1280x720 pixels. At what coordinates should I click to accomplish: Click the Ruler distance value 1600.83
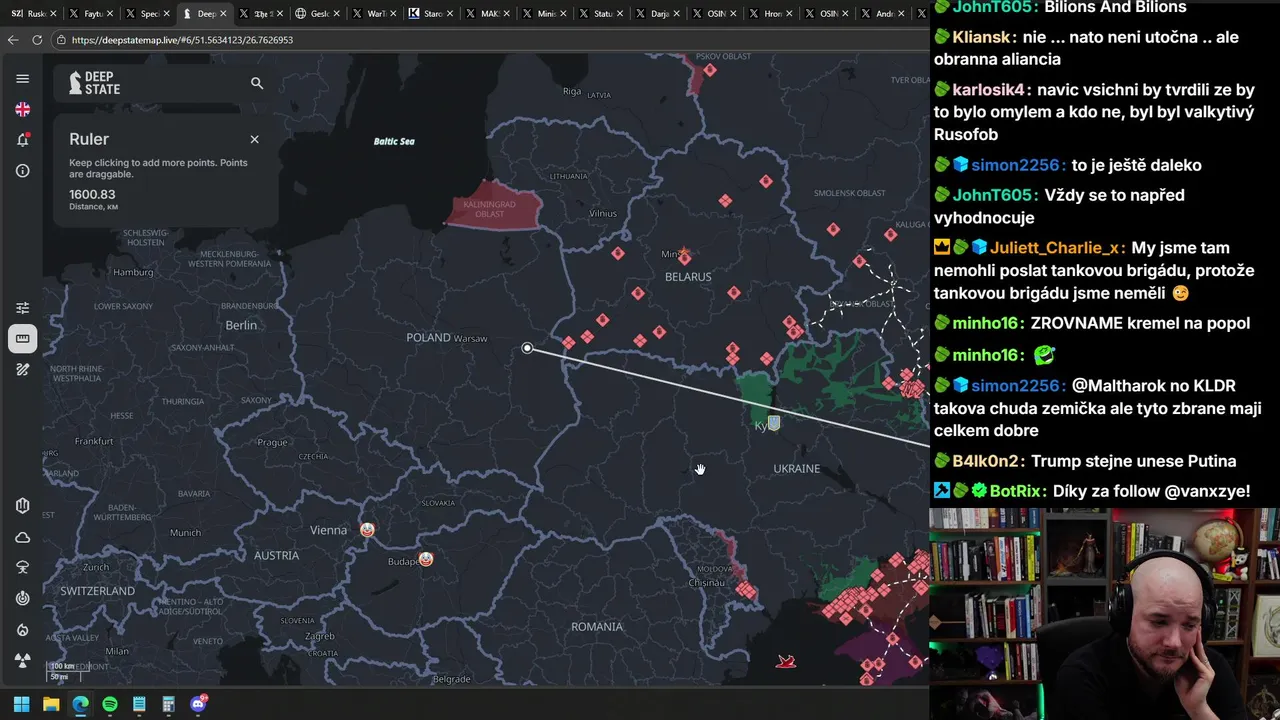(x=92, y=195)
